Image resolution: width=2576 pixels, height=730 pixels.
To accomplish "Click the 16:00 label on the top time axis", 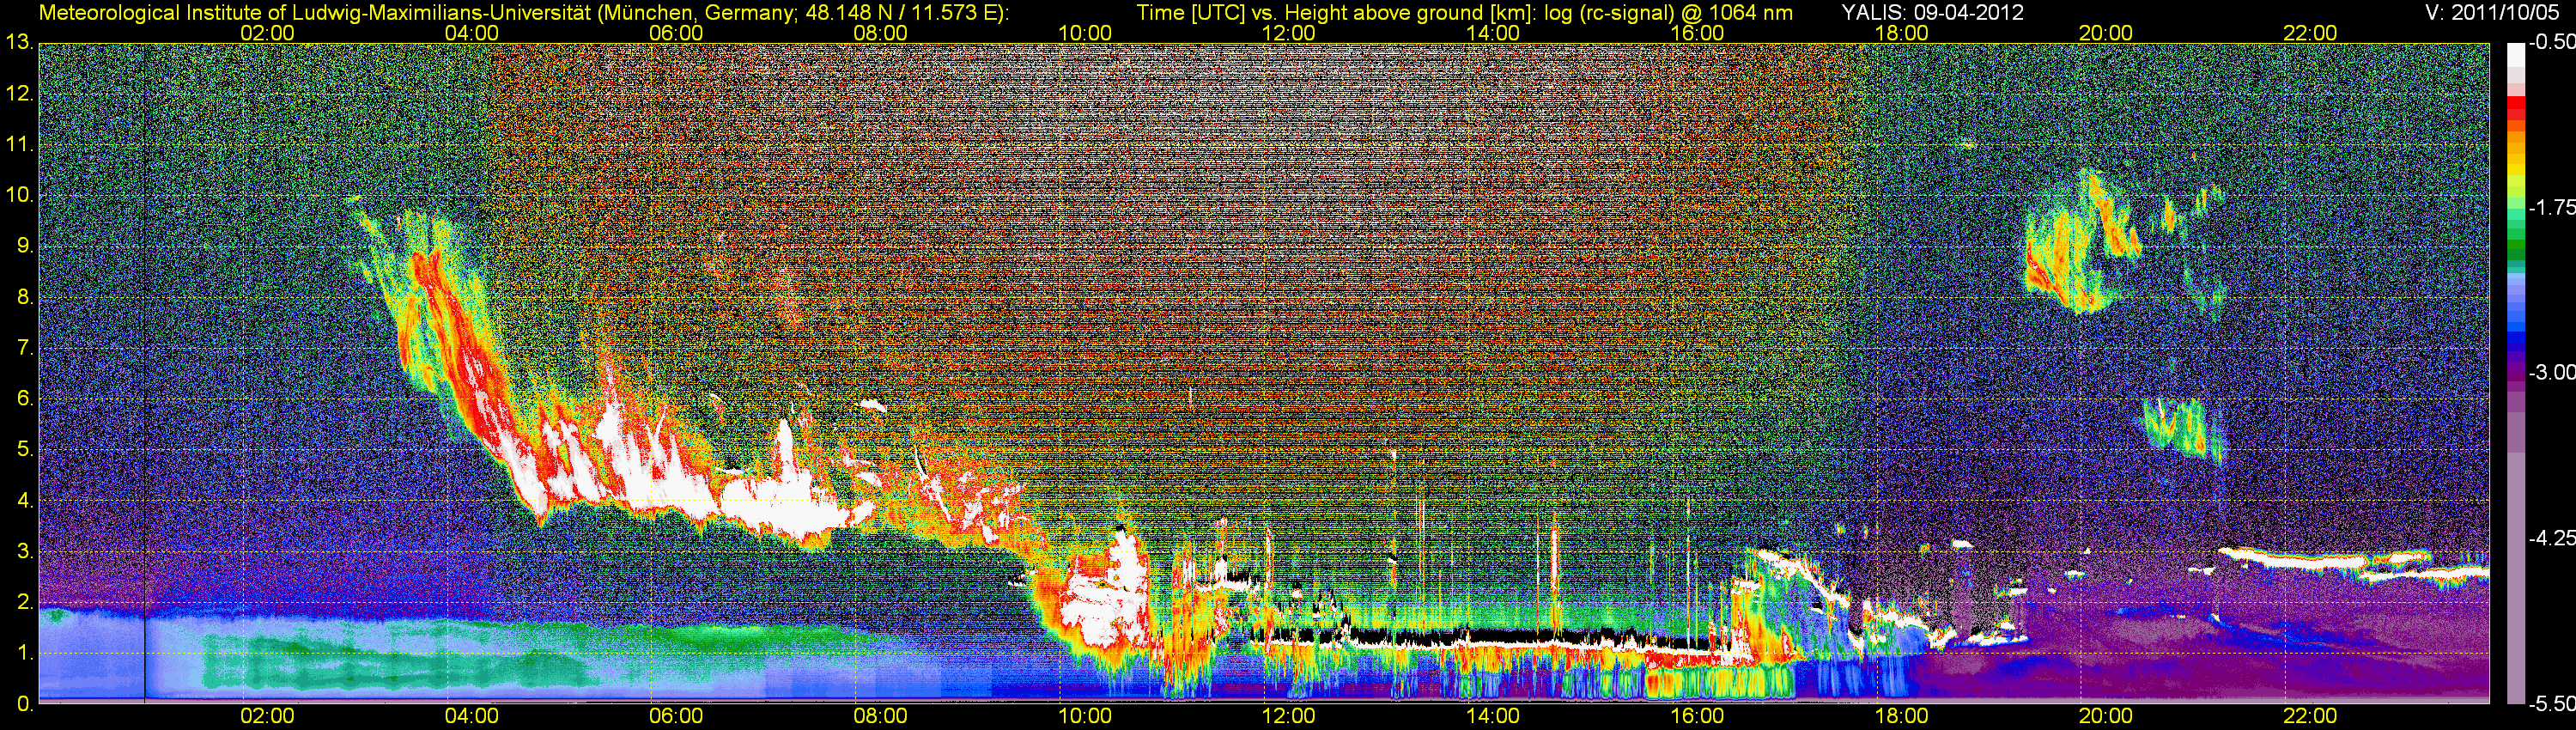I will (1698, 33).
